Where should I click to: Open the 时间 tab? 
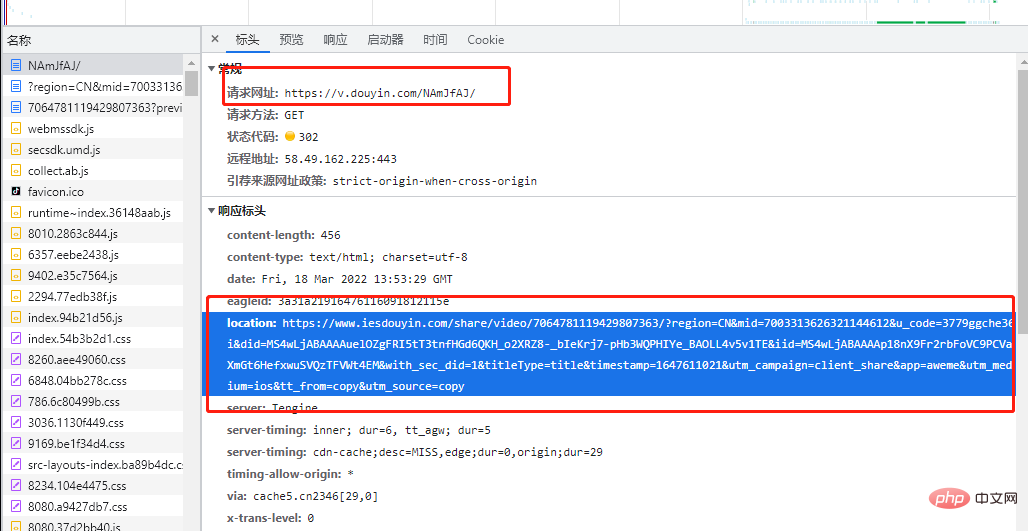[x=435, y=39]
